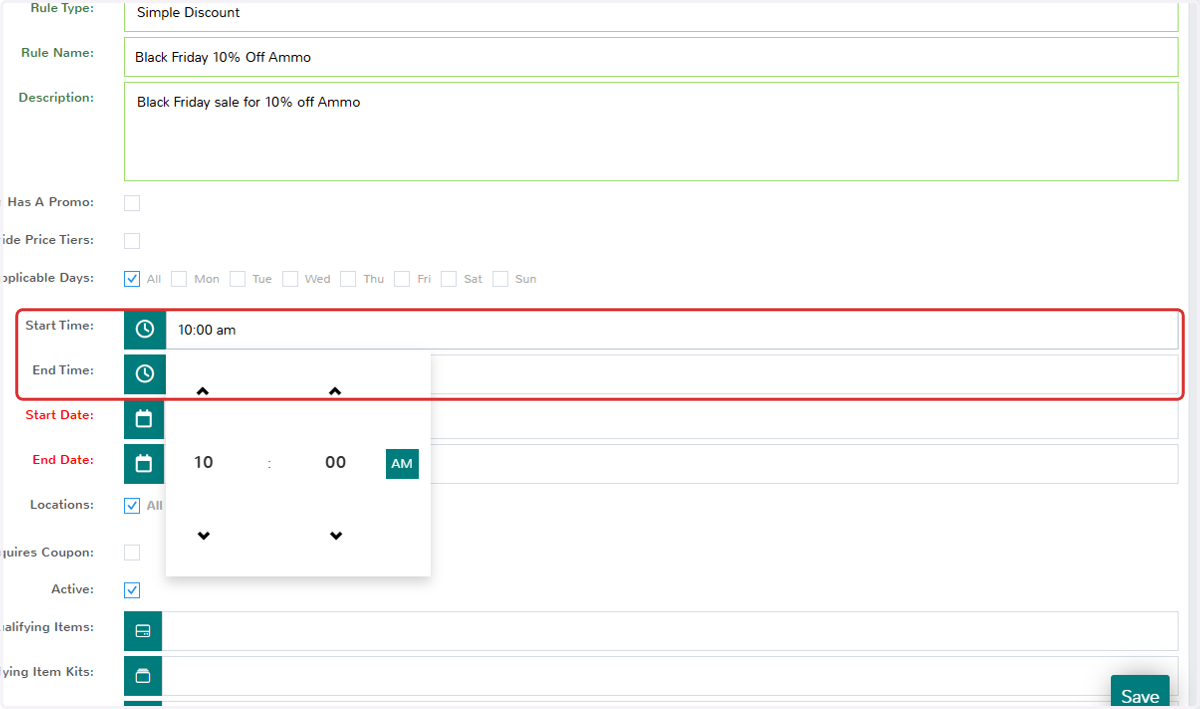Viewport: 1200px width, 709px height.
Task: Uncheck the Active checkbox
Action: pos(132,590)
